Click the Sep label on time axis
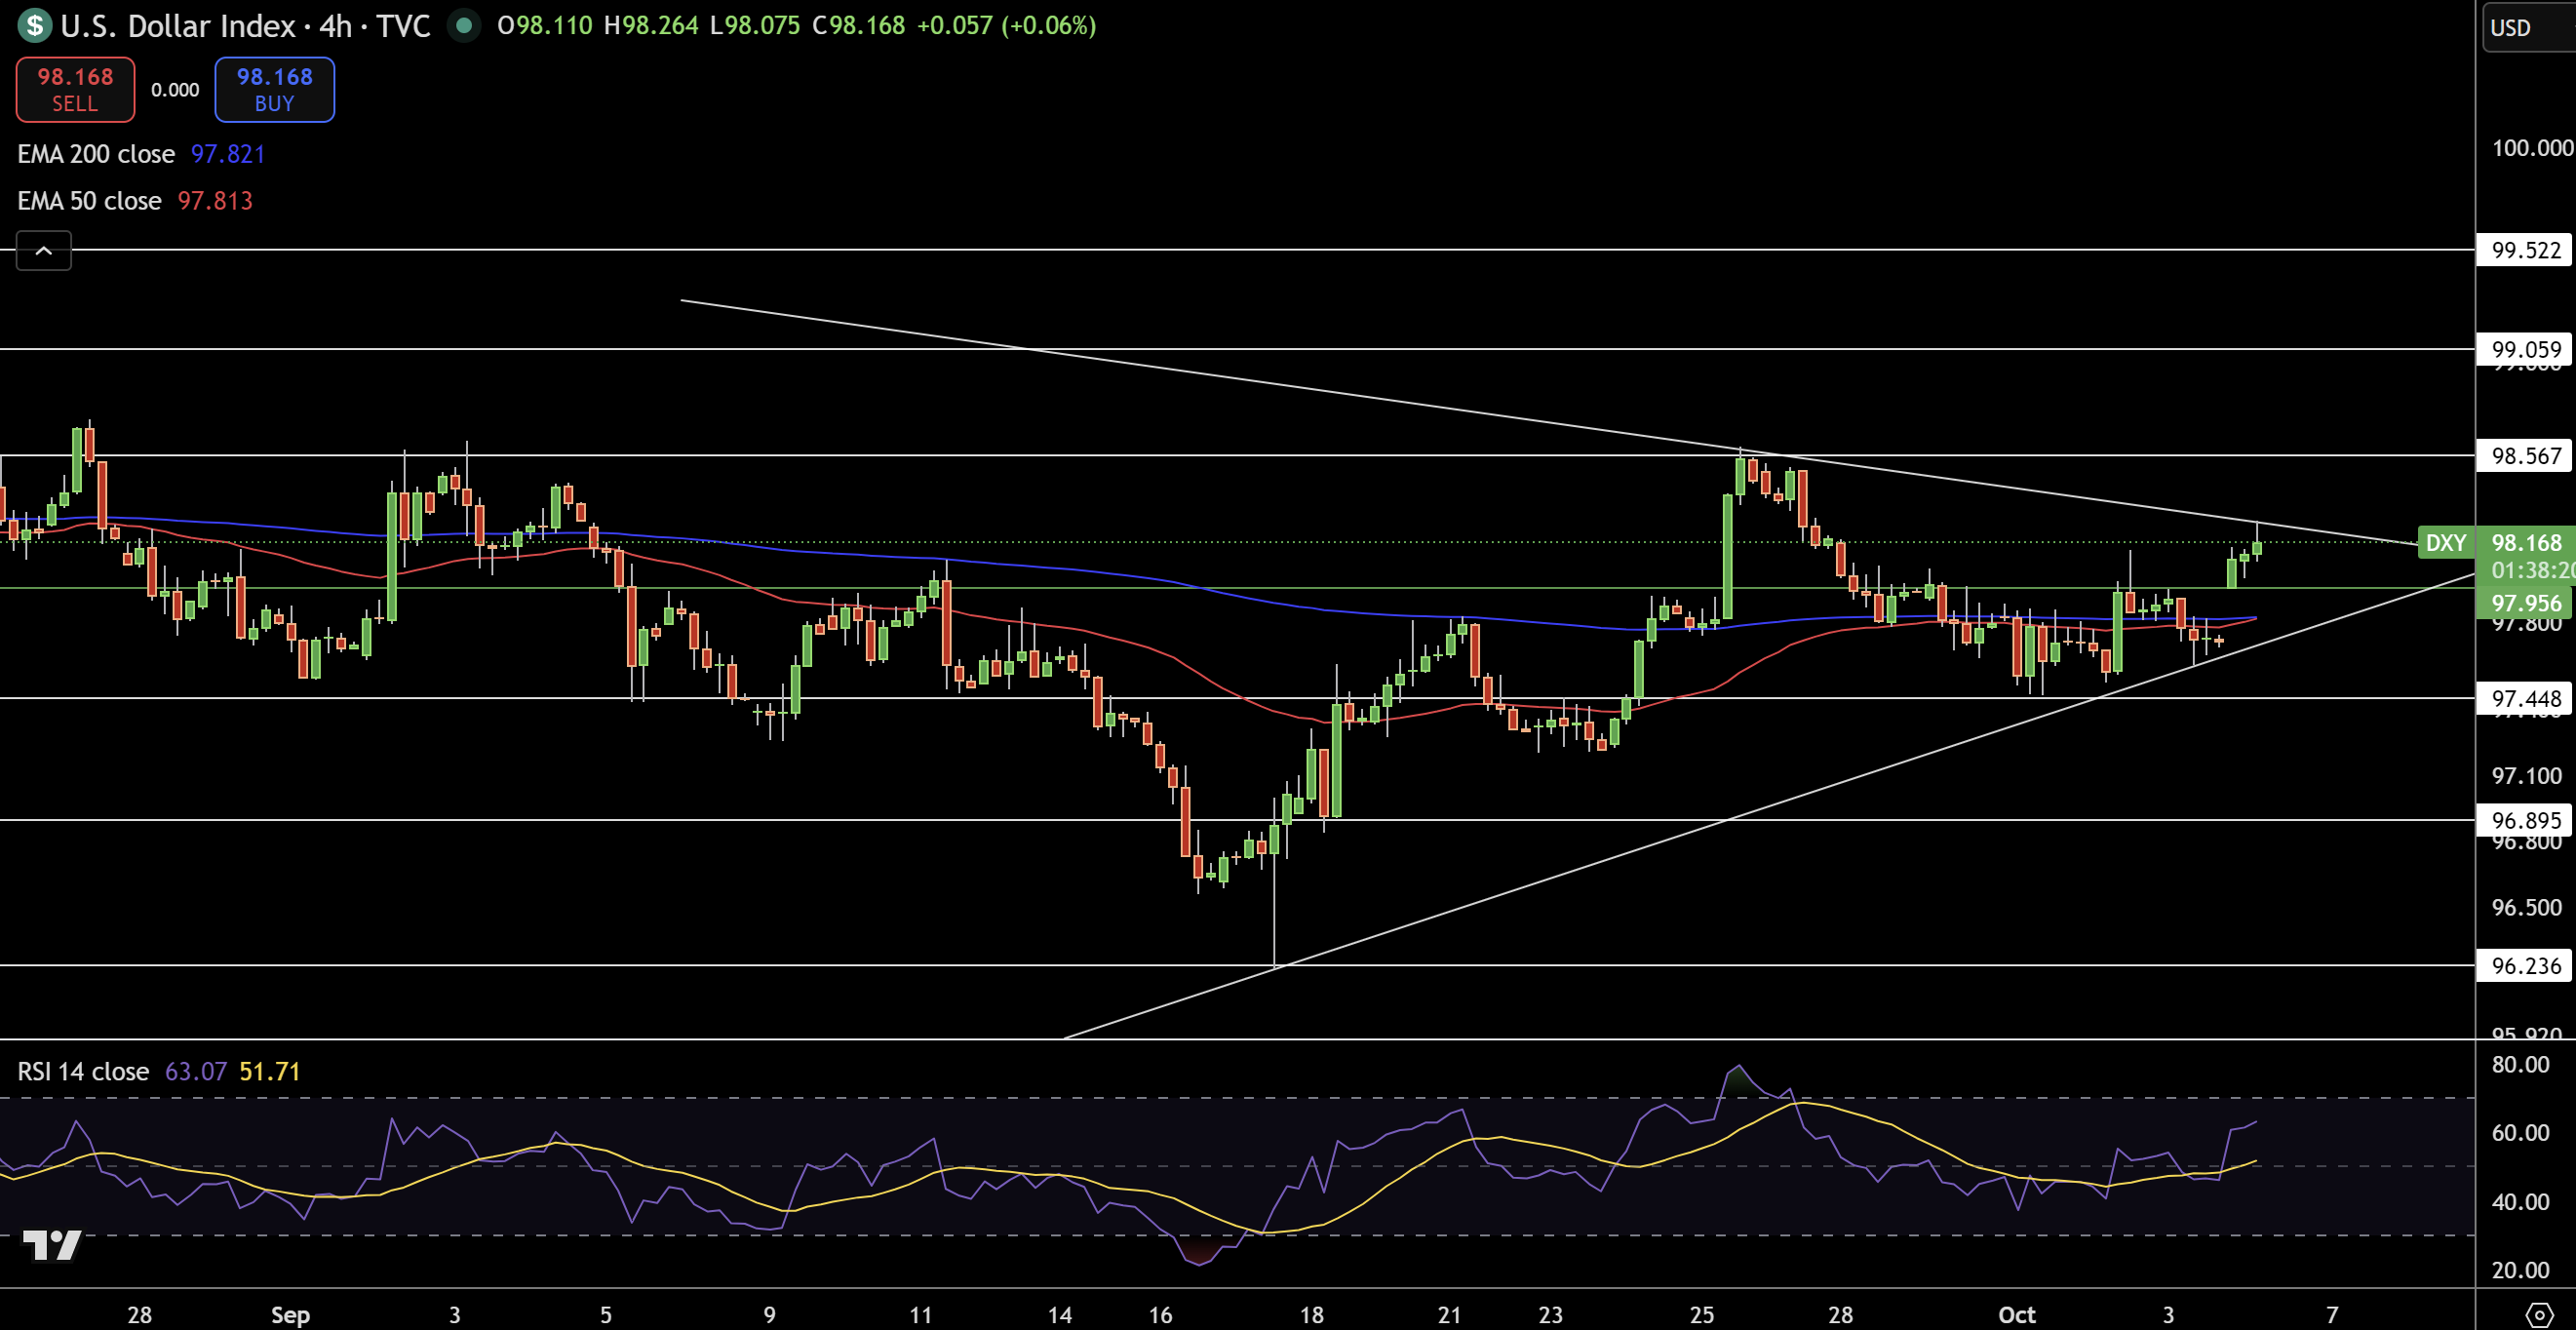This screenshot has width=2576, height=1330. pyautogui.click(x=290, y=1315)
